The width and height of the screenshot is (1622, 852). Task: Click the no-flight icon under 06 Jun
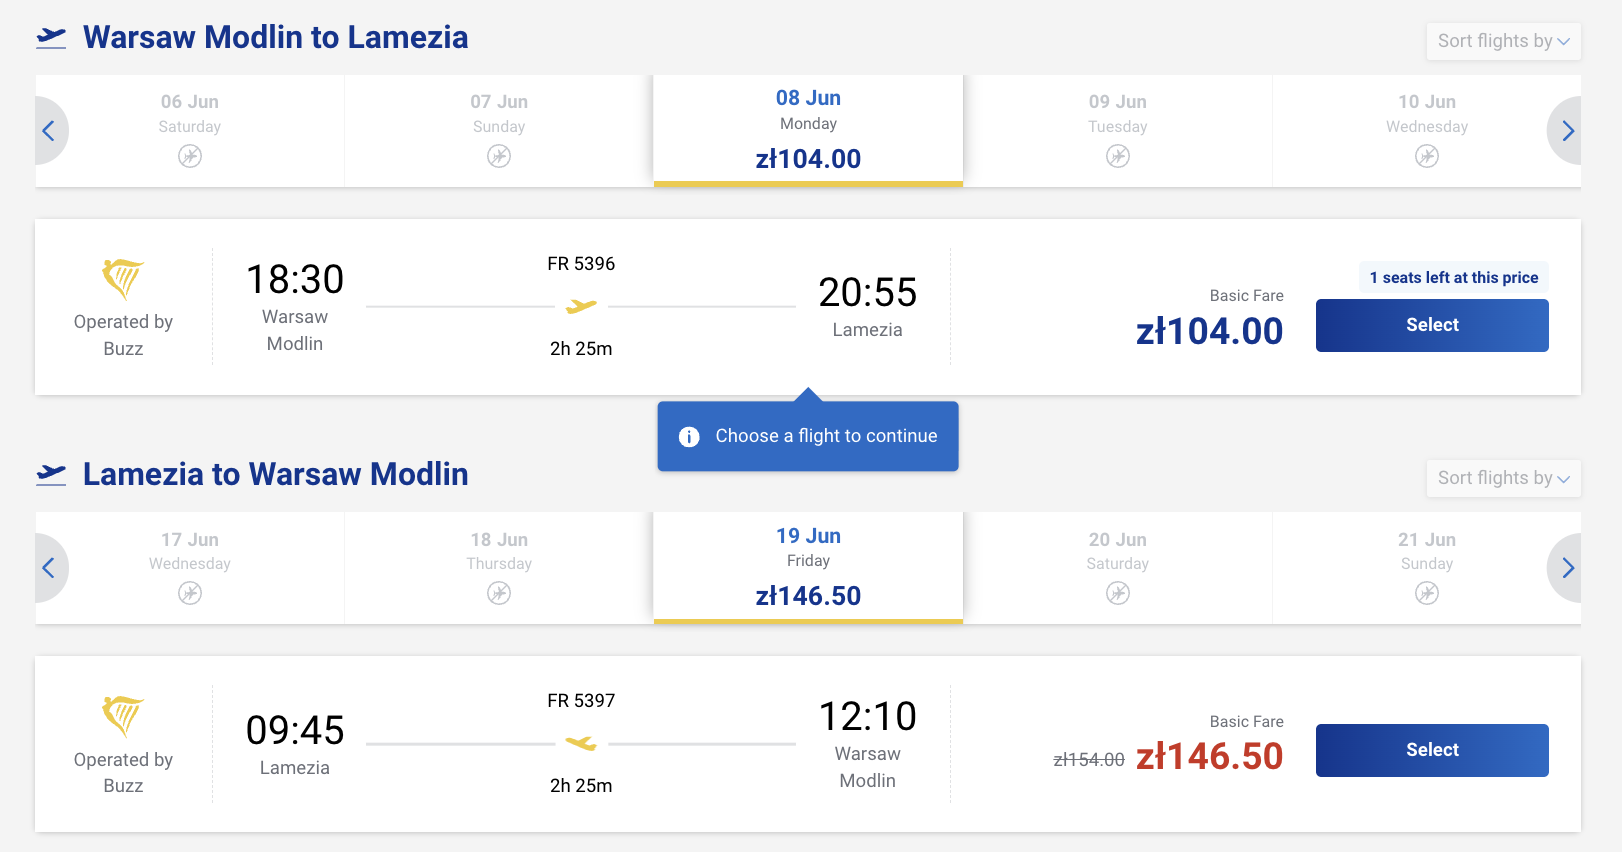click(x=190, y=156)
